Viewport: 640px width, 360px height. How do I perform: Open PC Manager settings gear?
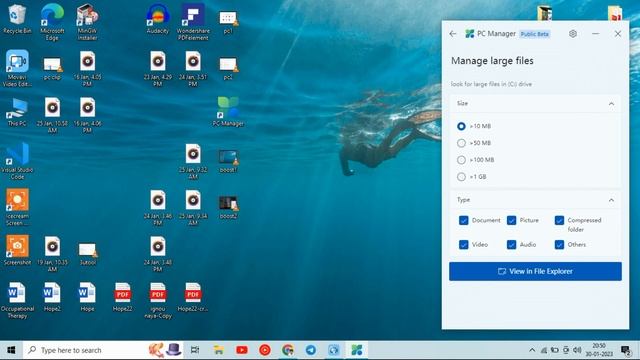pyautogui.click(x=573, y=34)
